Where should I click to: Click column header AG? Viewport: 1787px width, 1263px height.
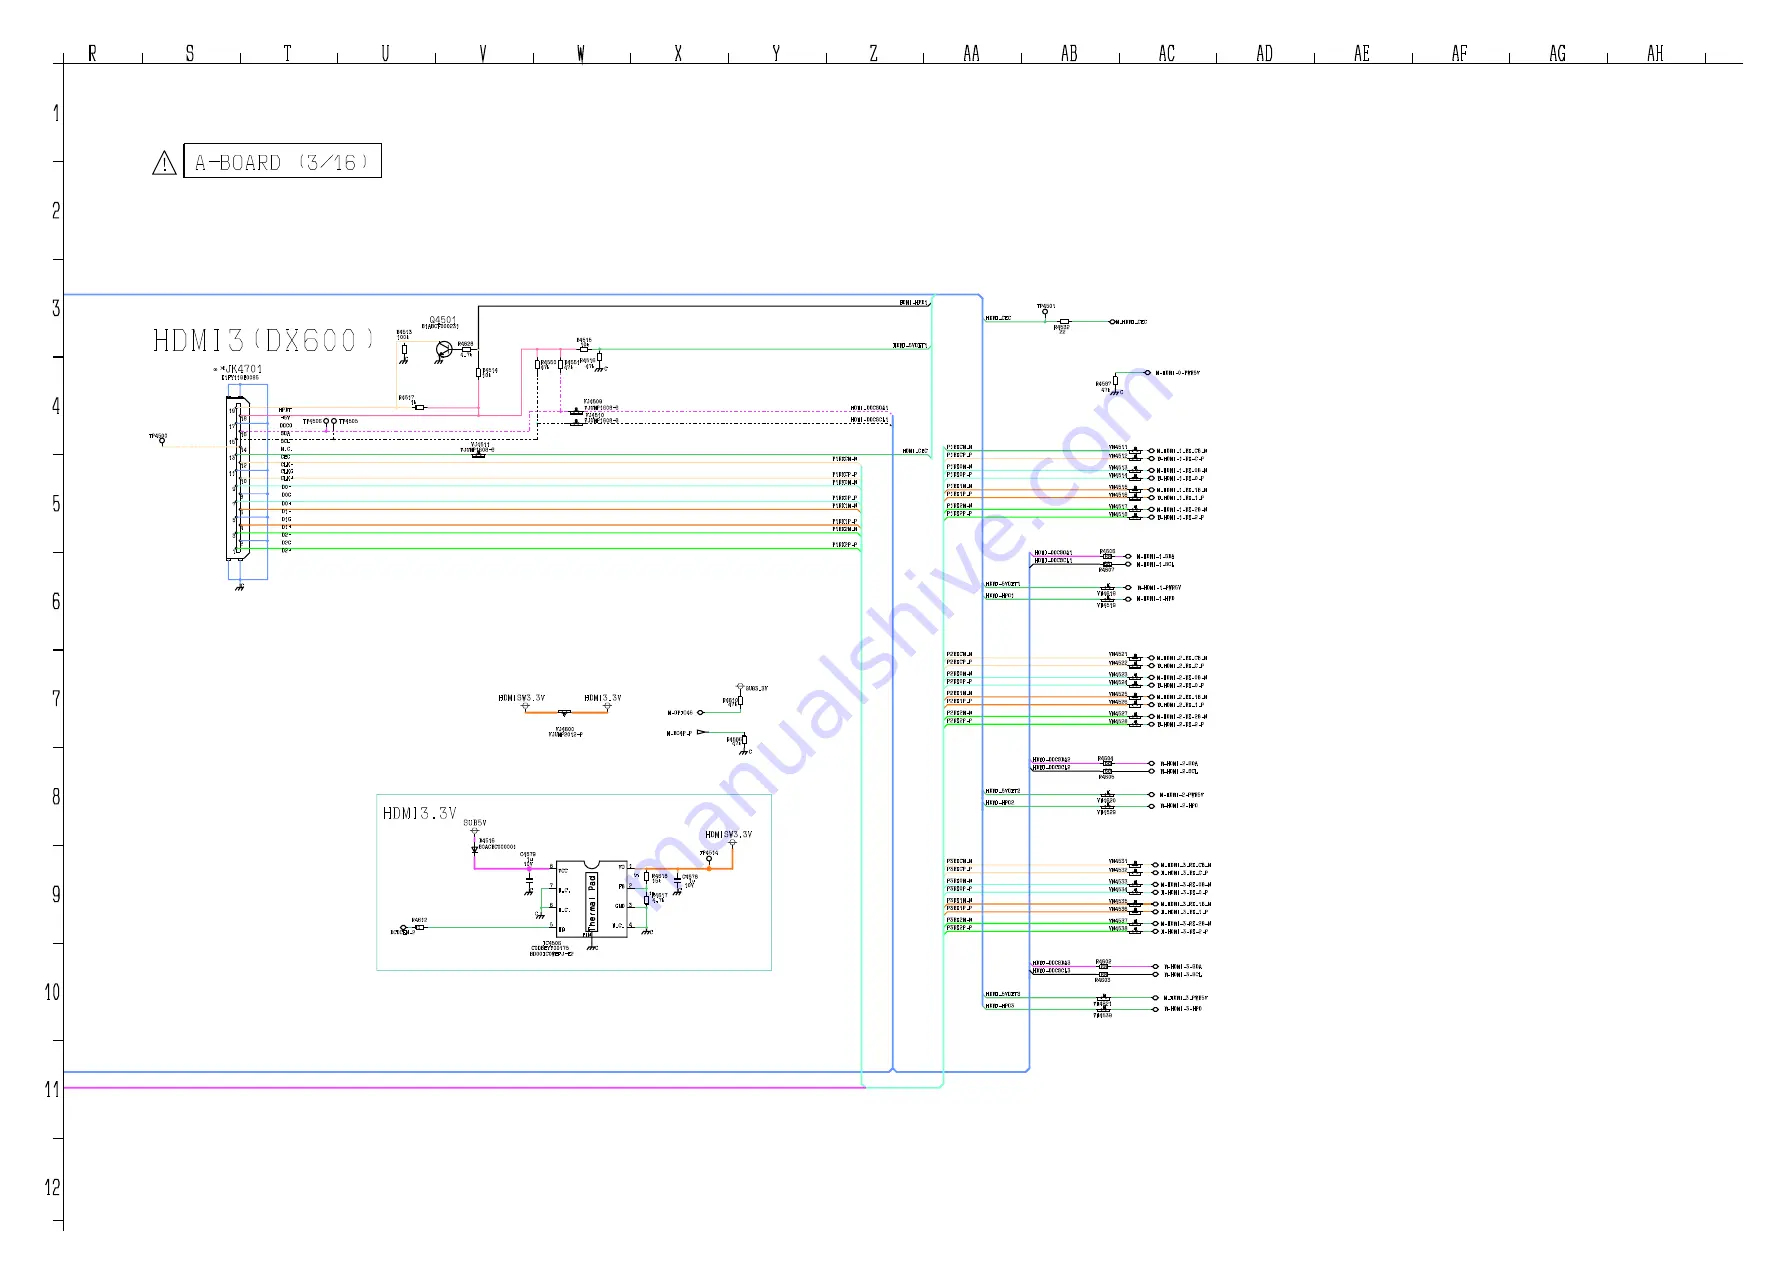point(1558,53)
